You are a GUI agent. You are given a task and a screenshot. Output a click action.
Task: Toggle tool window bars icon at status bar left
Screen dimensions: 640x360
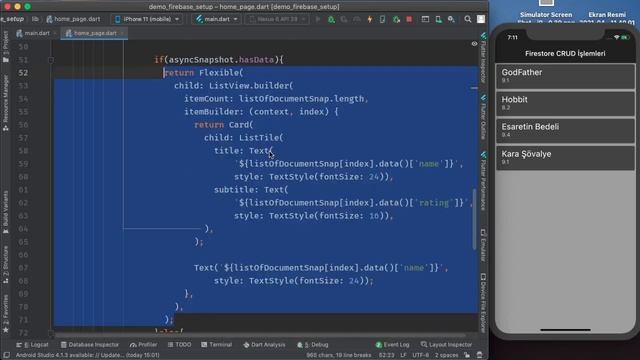click(6, 355)
